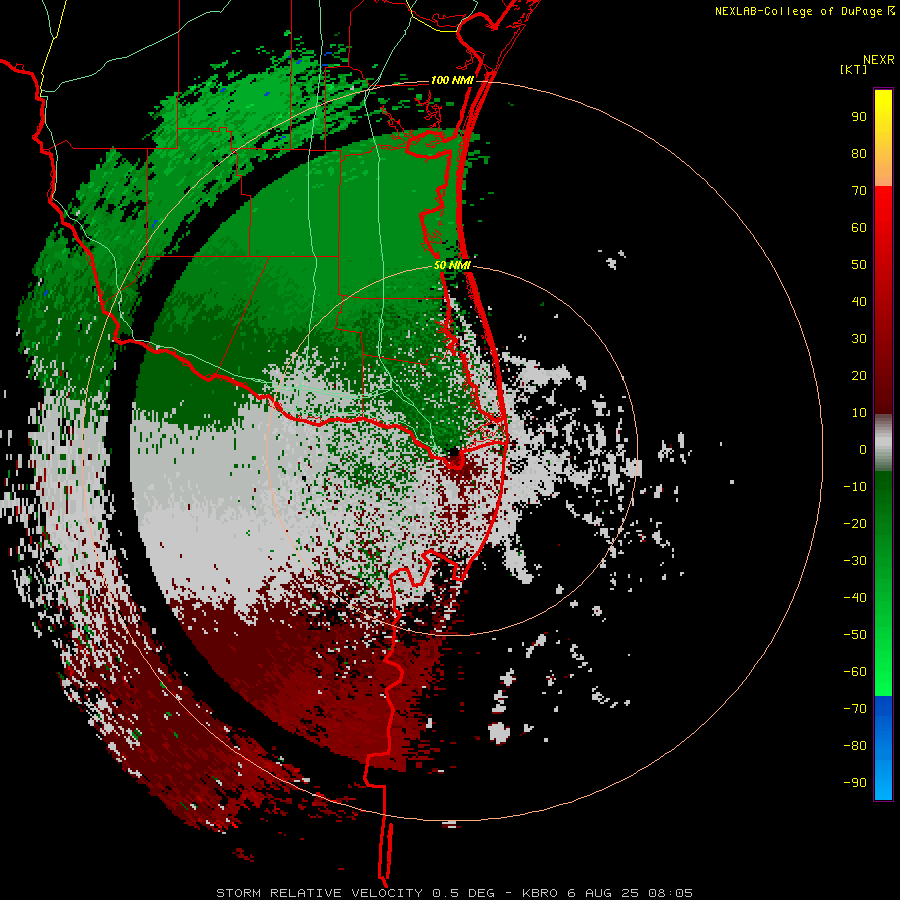Click the -10 legend value
The width and height of the screenshot is (900, 900).
(x=855, y=487)
